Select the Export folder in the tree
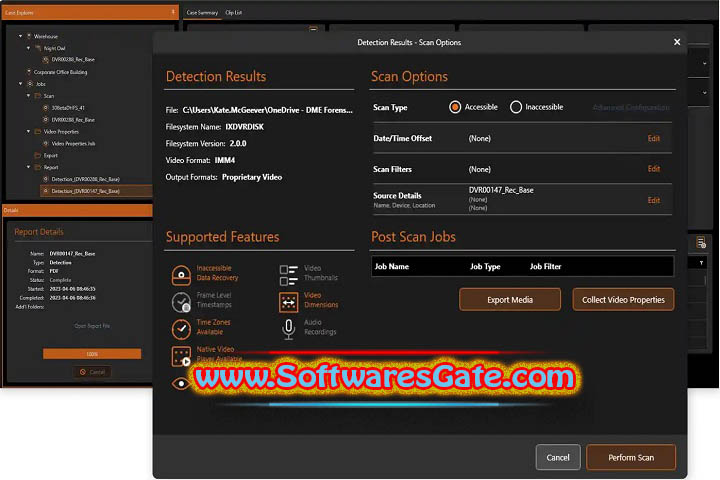Image resolution: width=720 pixels, height=480 pixels. click(51, 156)
